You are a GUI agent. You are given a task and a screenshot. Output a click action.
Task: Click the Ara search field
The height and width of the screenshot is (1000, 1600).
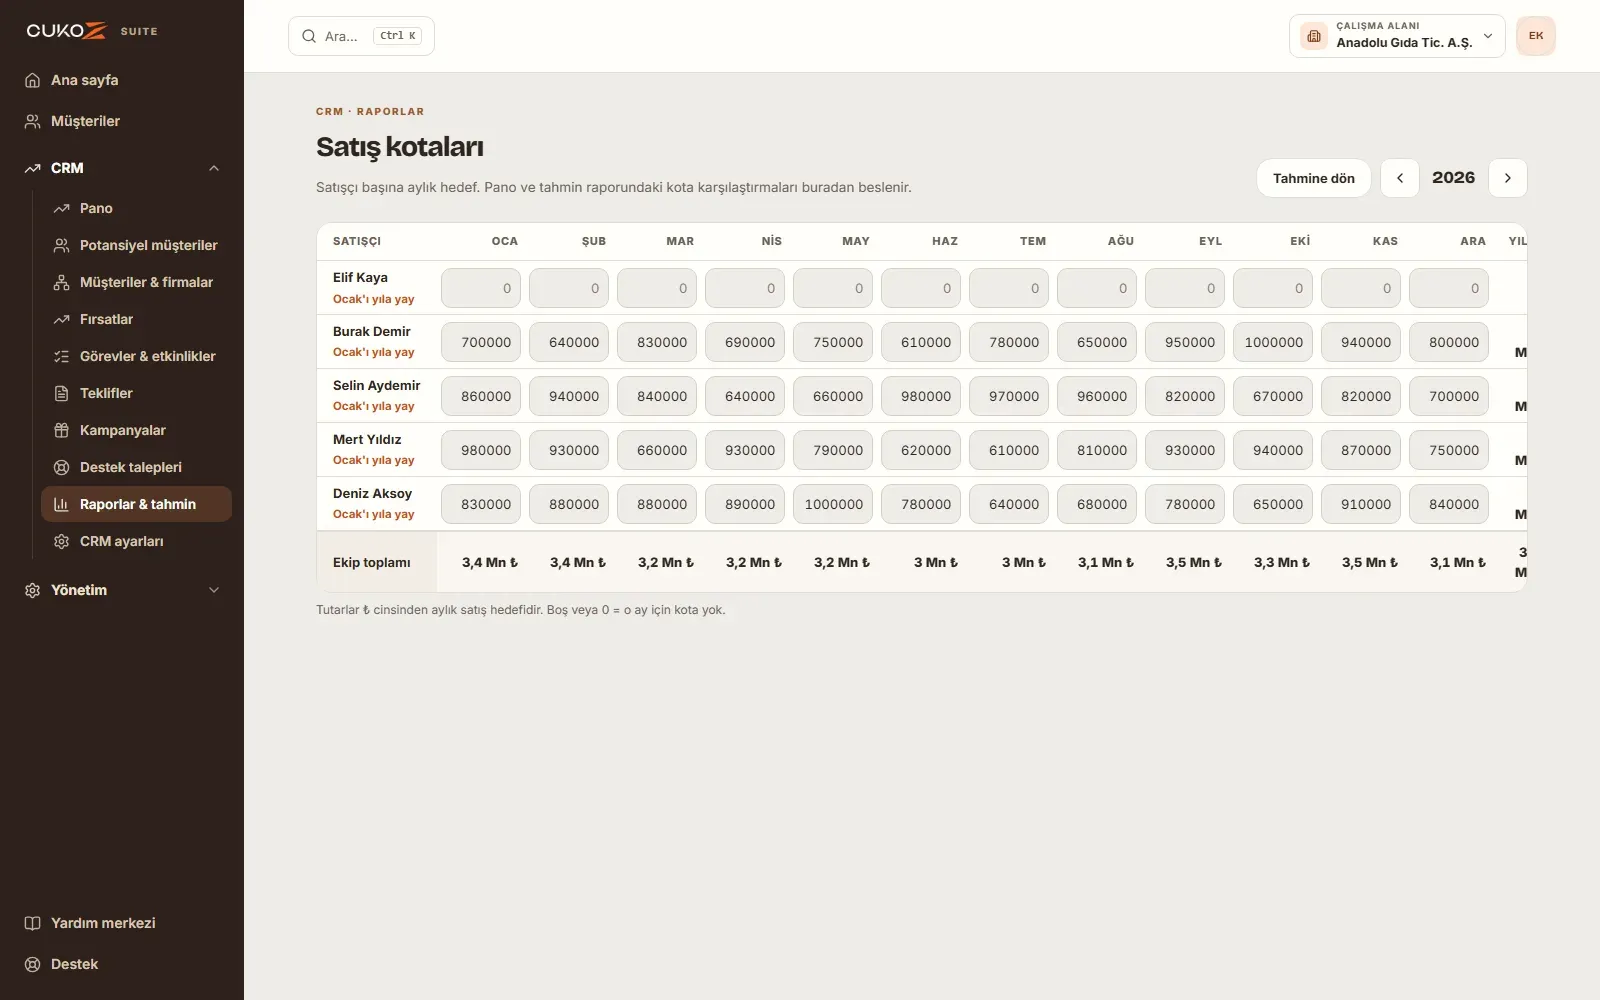click(361, 36)
